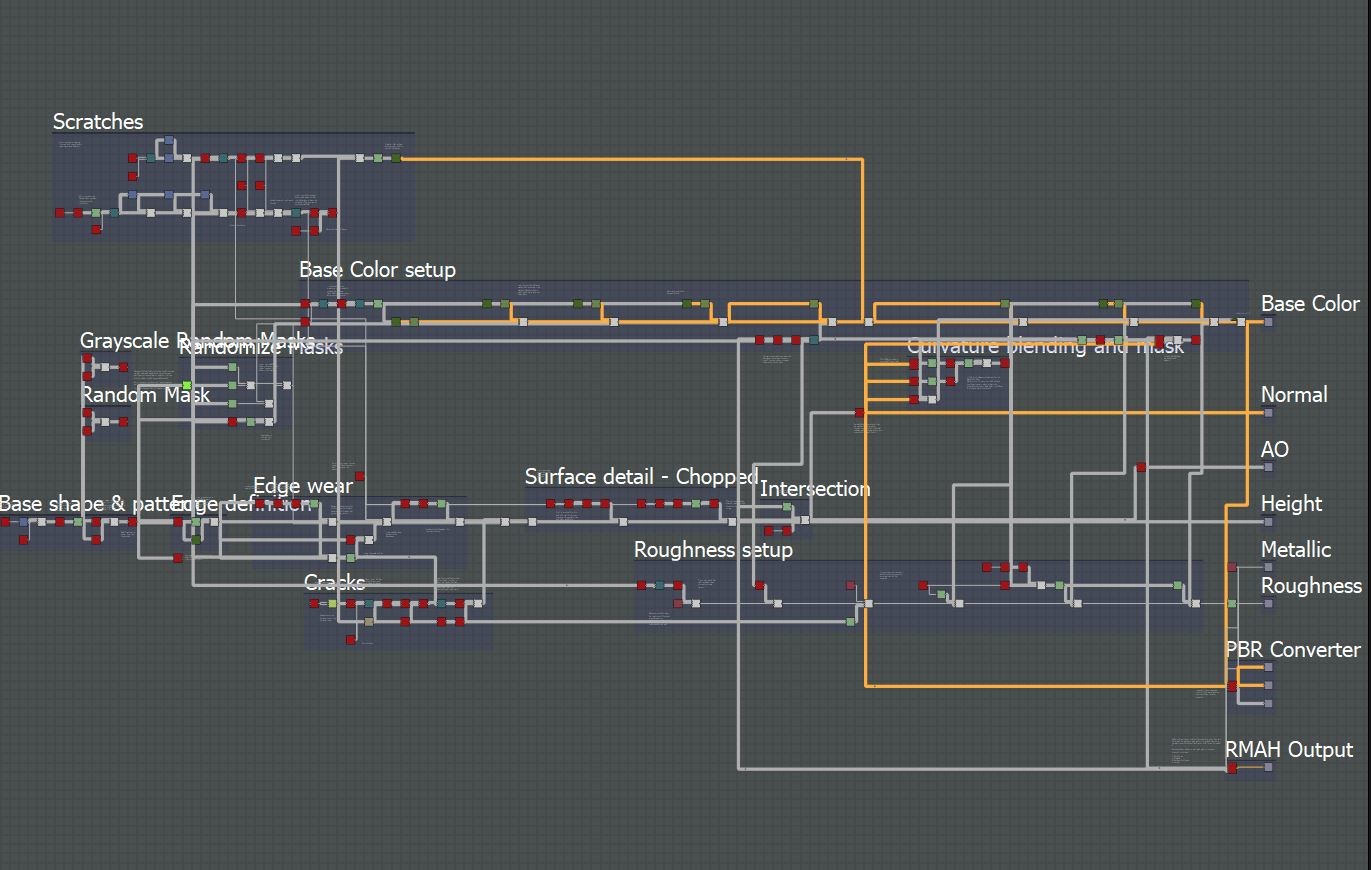Select the red PBR Converter node
This screenshot has width=1371, height=870.
tap(1232, 686)
